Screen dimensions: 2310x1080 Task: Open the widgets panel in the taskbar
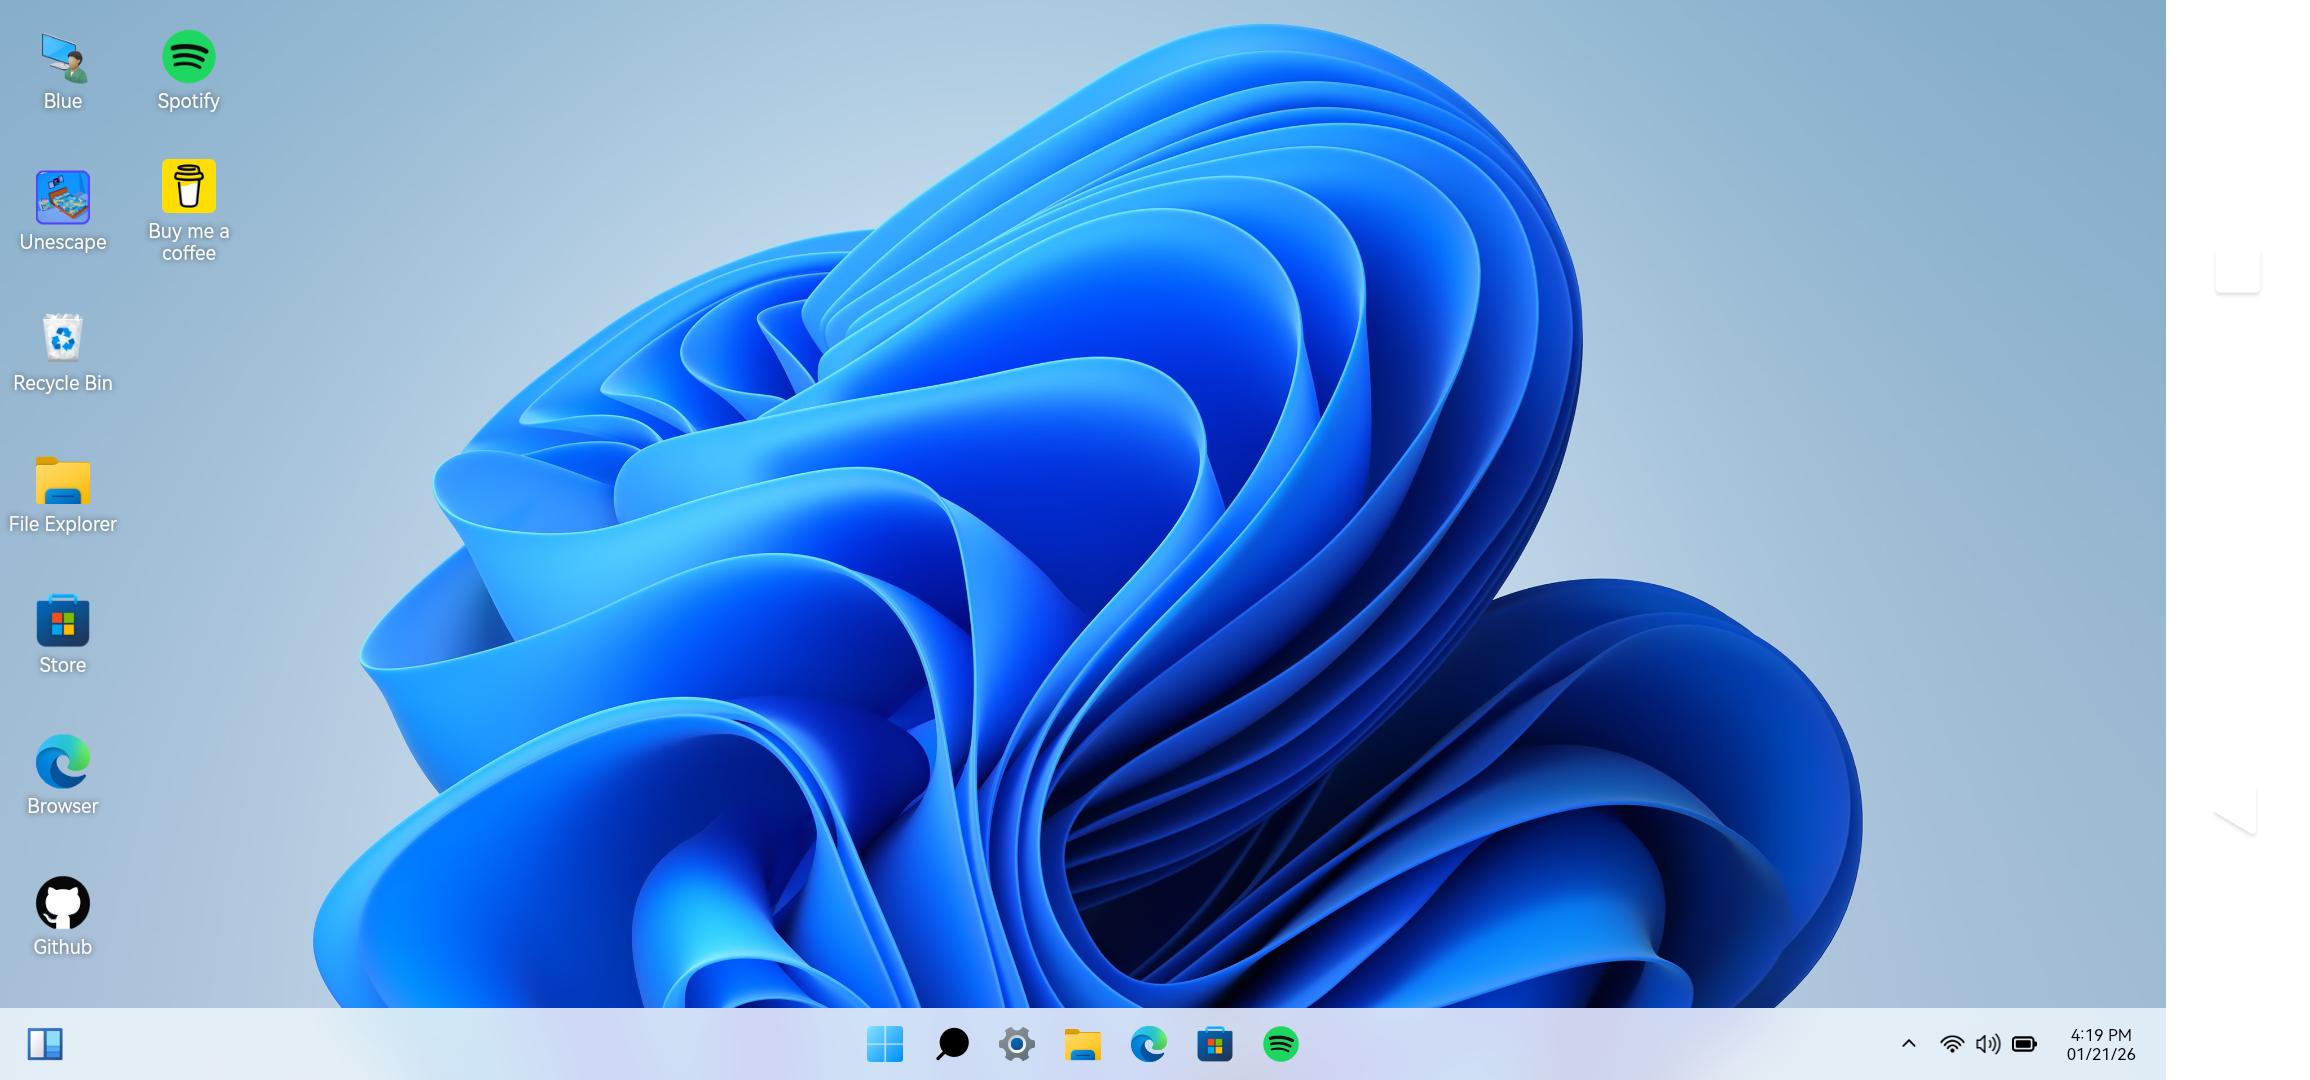coord(45,1044)
